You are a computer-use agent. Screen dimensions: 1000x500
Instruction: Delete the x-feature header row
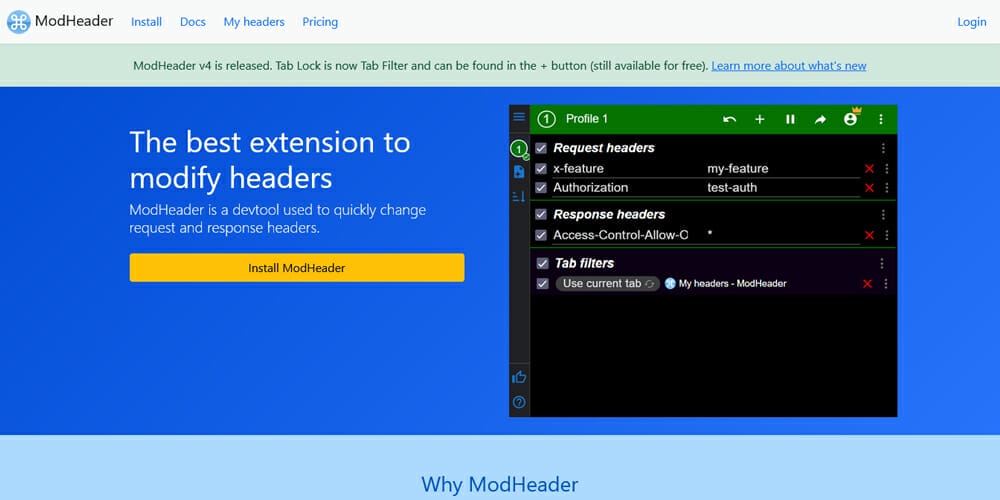[x=869, y=169]
